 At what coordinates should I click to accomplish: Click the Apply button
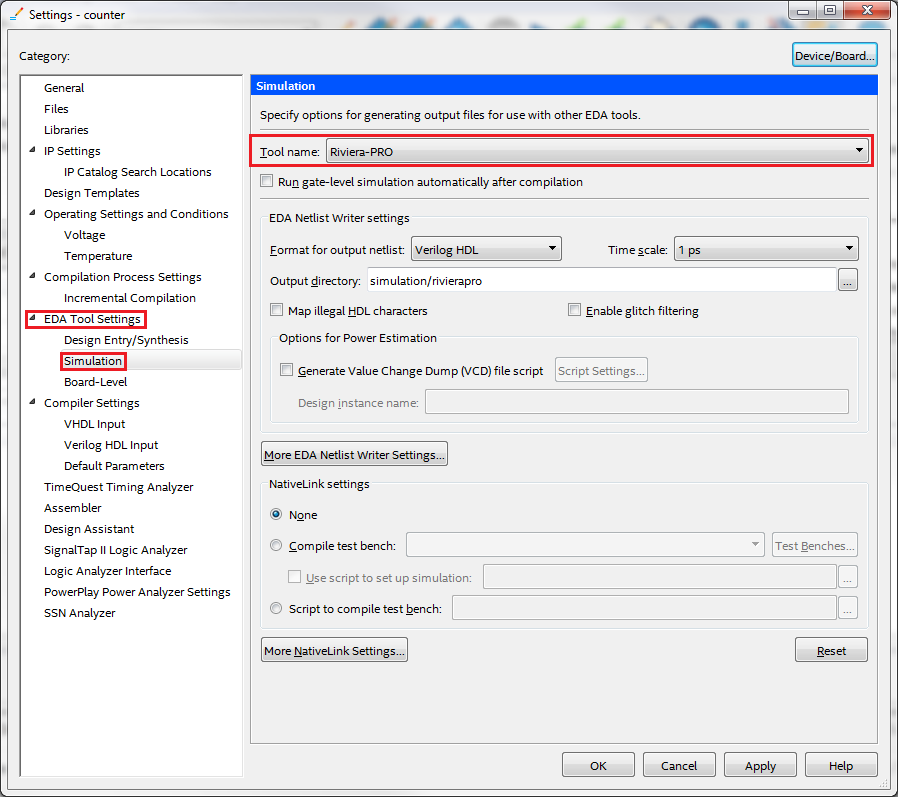(760, 766)
